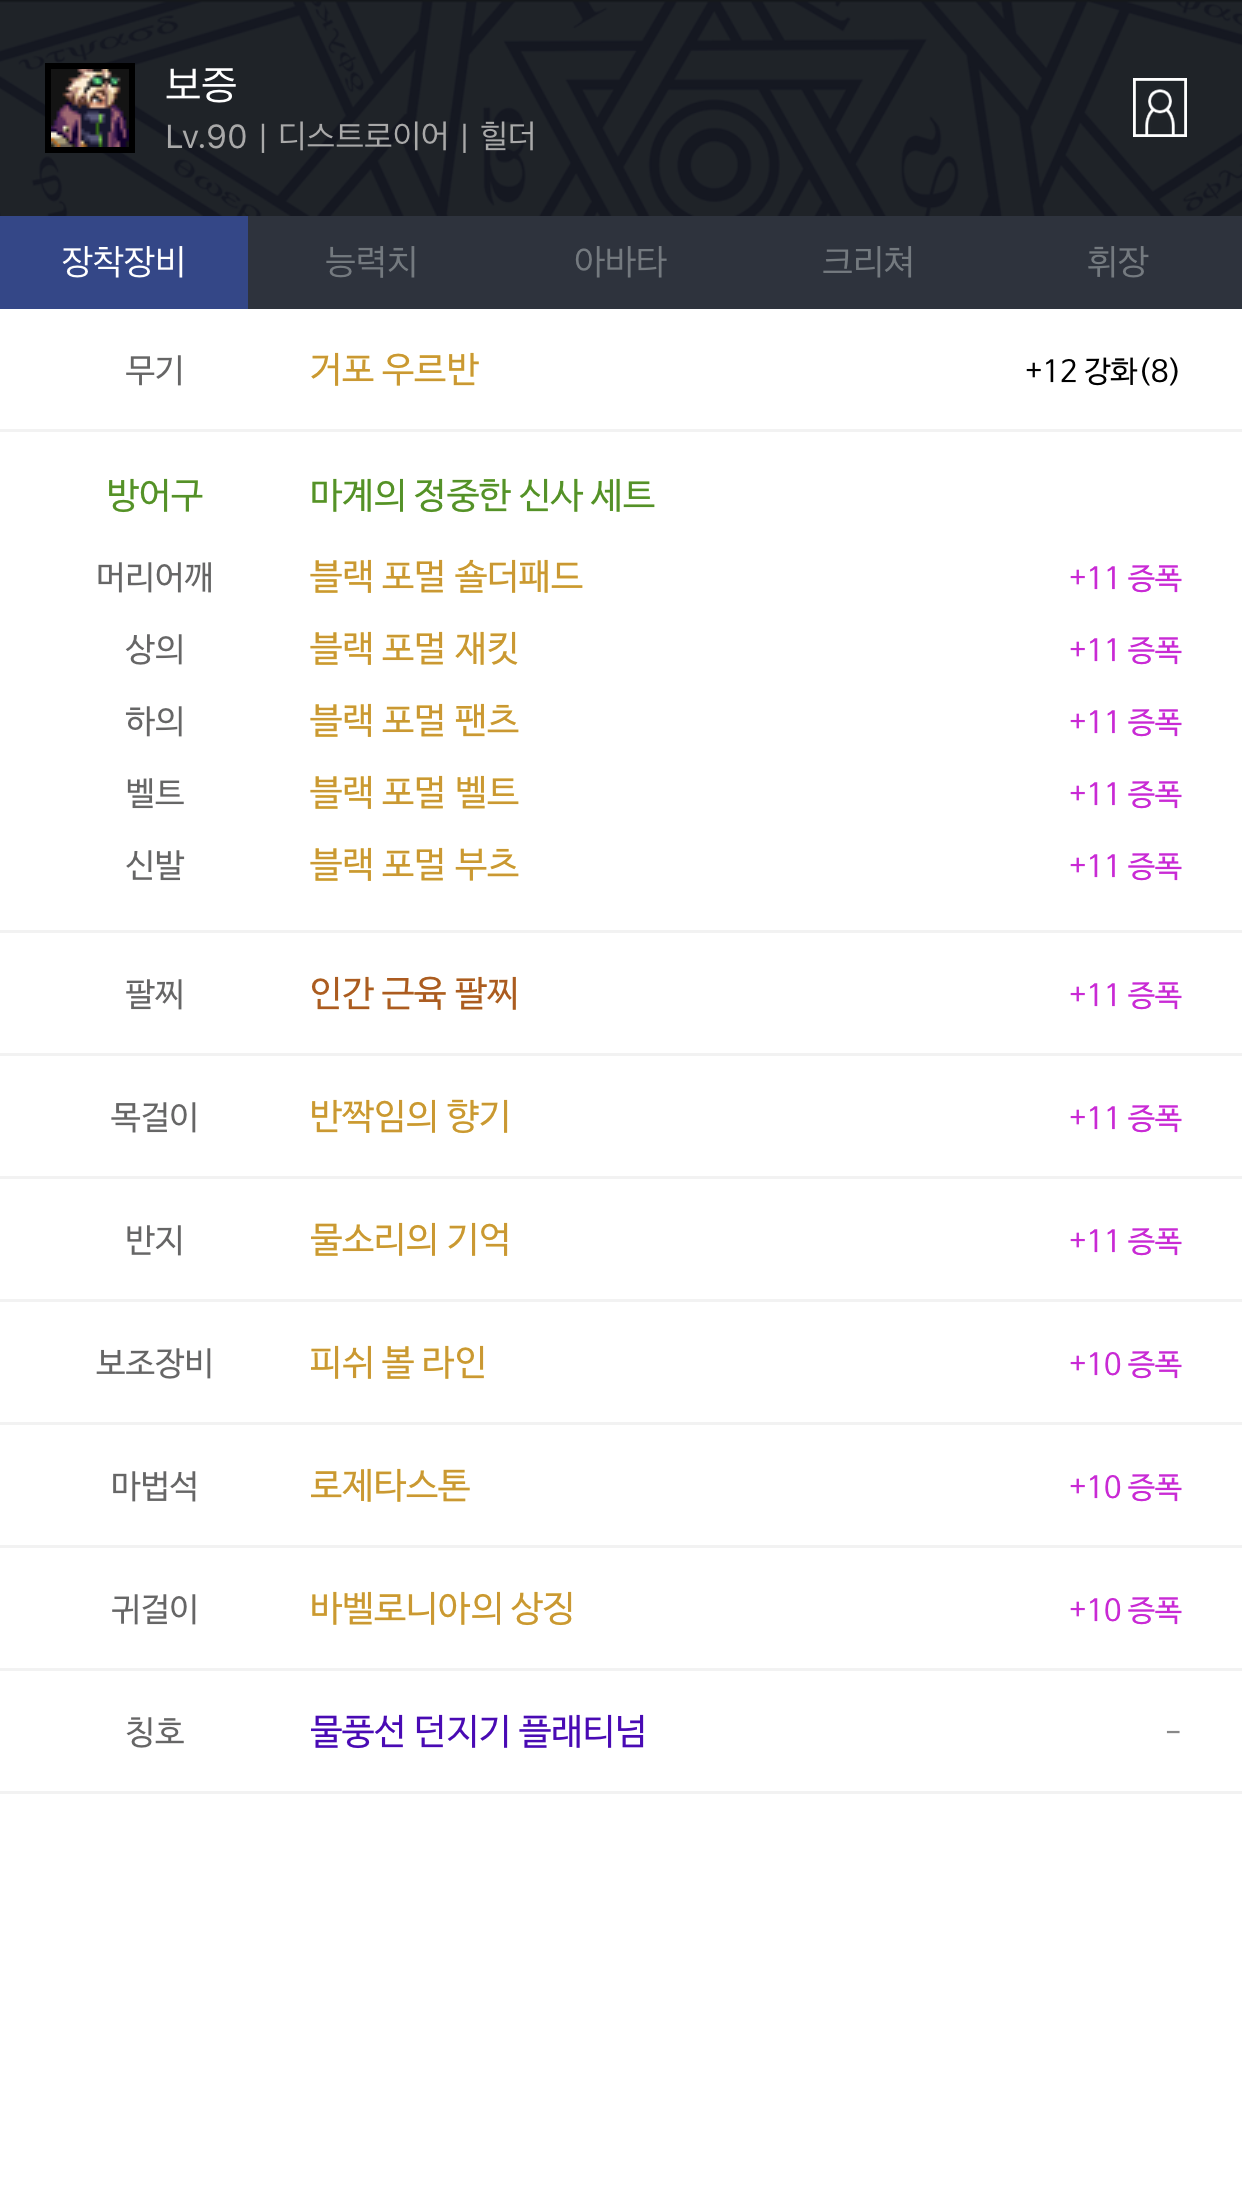The image size is (1242, 2208).
Task: Open the 블랙 포멀 재킷 item
Action: [414, 649]
